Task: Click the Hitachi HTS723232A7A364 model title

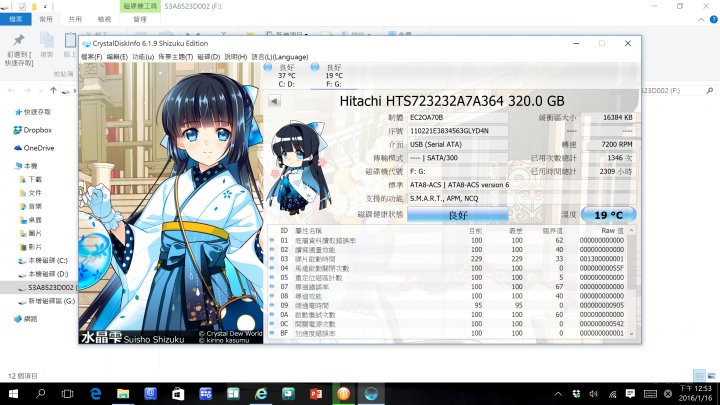Action: pos(452,101)
